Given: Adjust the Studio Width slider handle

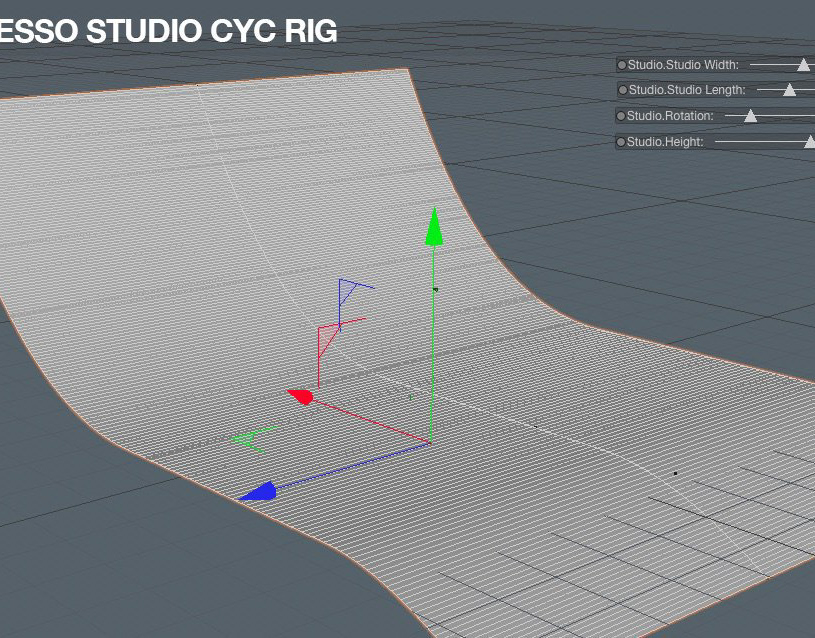Looking at the screenshot, I should (804, 65).
